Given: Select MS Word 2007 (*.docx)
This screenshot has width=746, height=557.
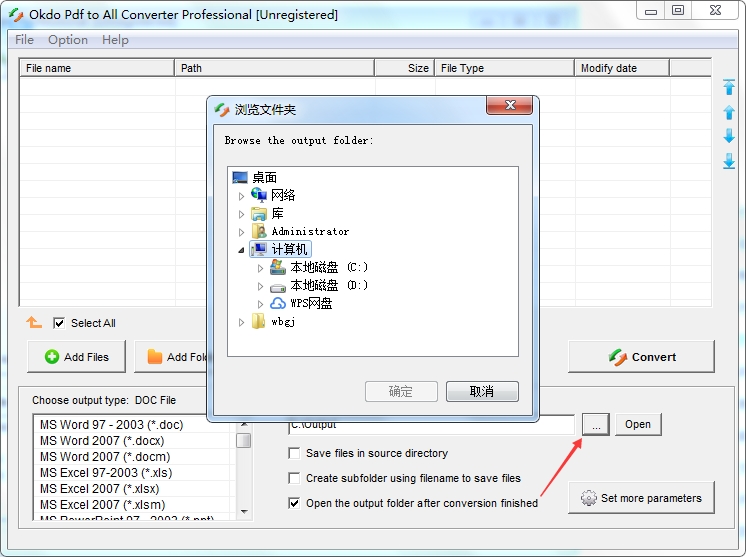Looking at the screenshot, I should [102, 440].
